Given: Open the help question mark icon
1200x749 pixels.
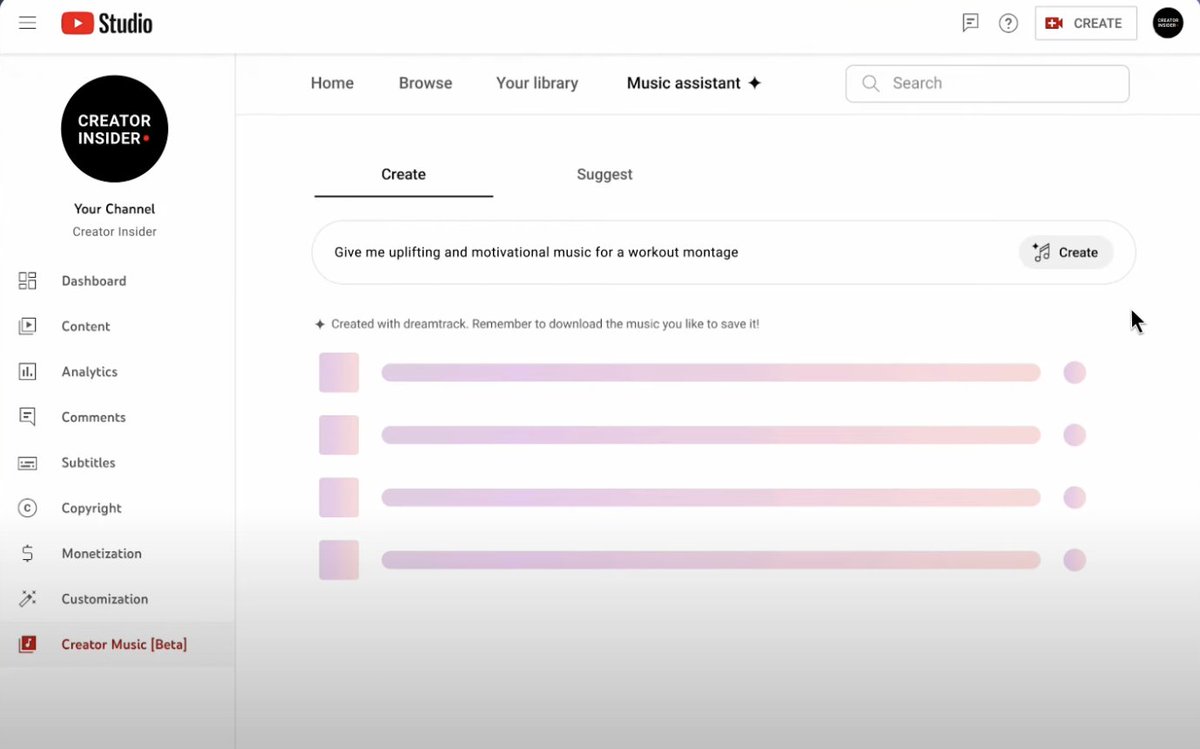Looking at the screenshot, I should point(1008,23).
